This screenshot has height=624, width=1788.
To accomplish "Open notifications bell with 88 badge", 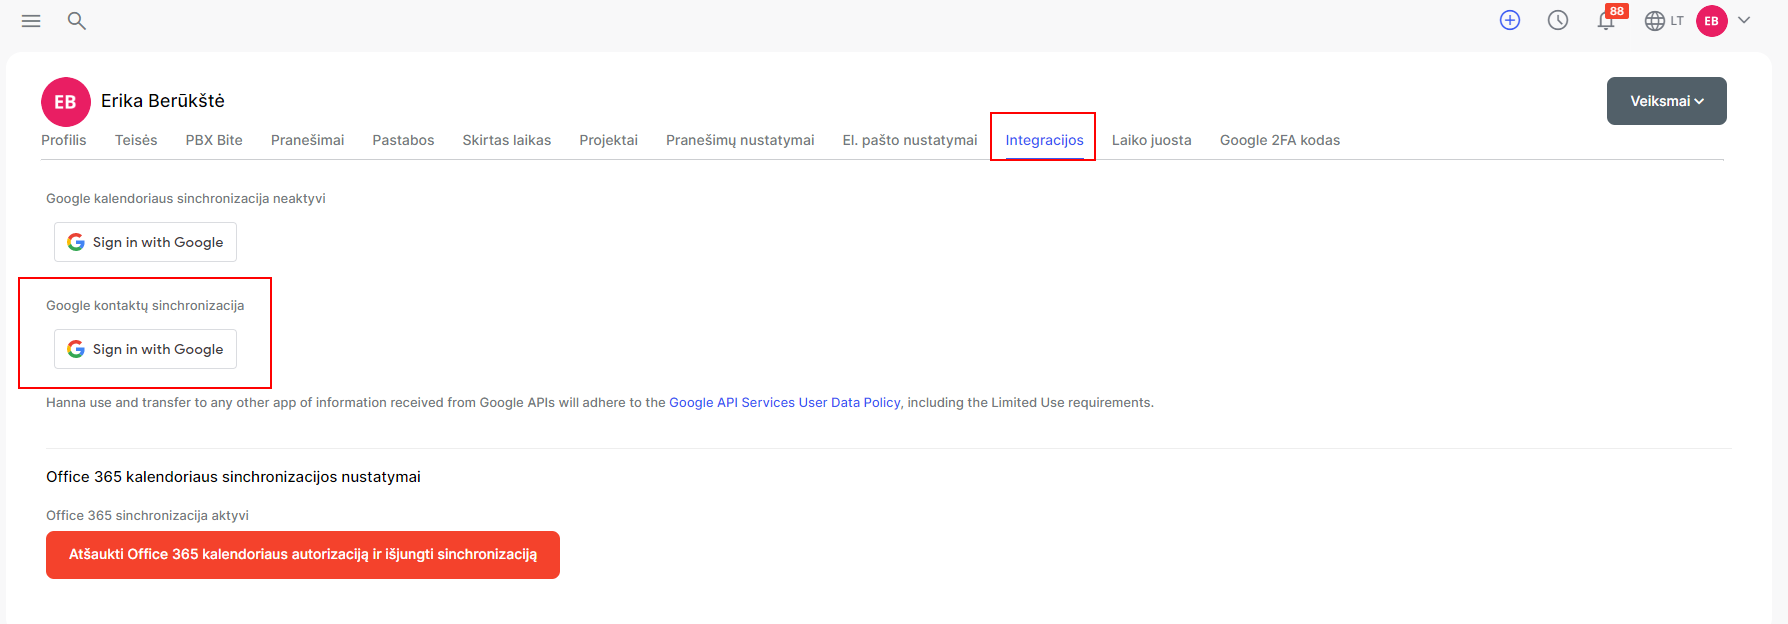I will (x=1607, y=20).
